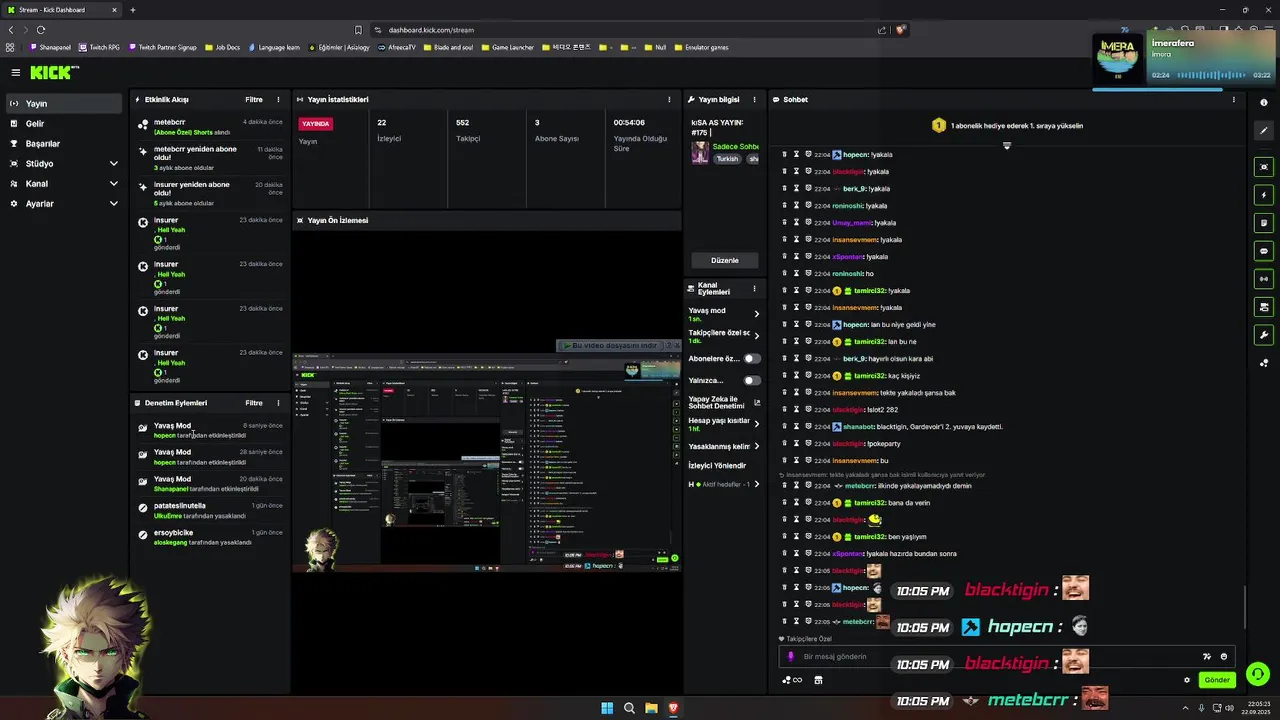The image size is (1280, 720).
Task: Toggle the activity feed lightning icon in right sidebar
Action: coord(1264,195)
